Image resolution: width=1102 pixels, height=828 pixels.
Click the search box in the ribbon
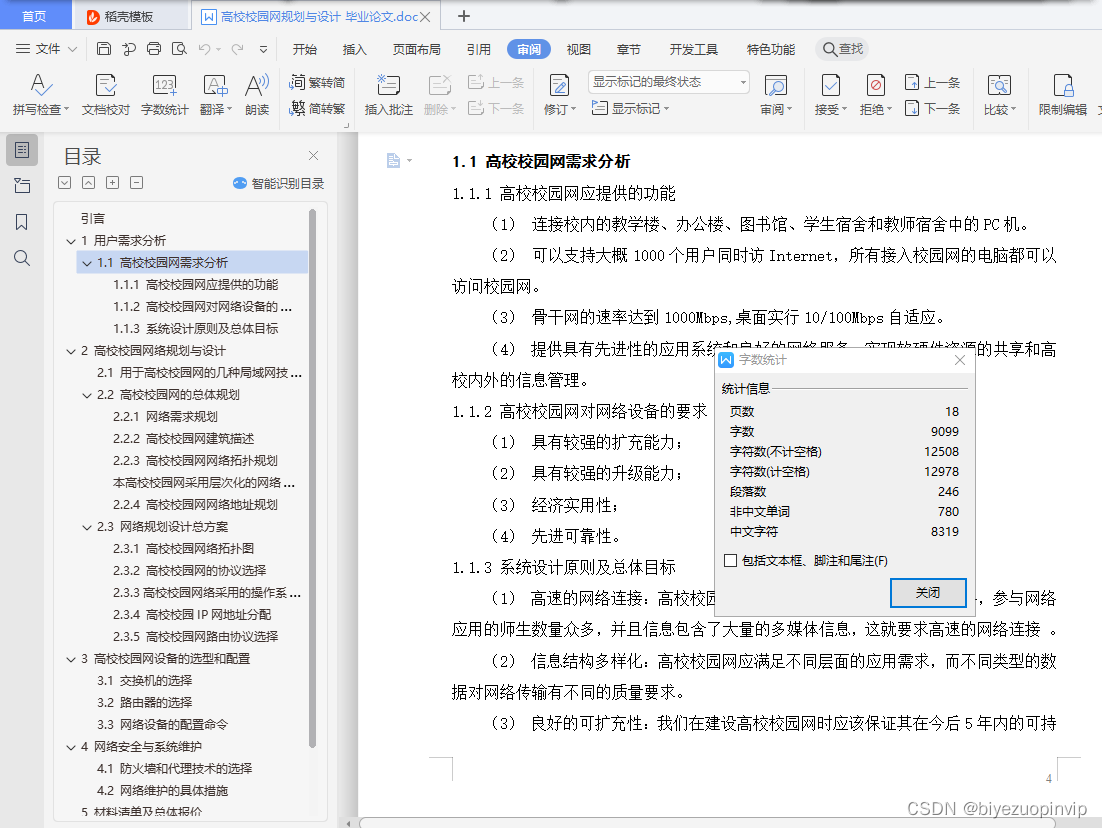842,48
